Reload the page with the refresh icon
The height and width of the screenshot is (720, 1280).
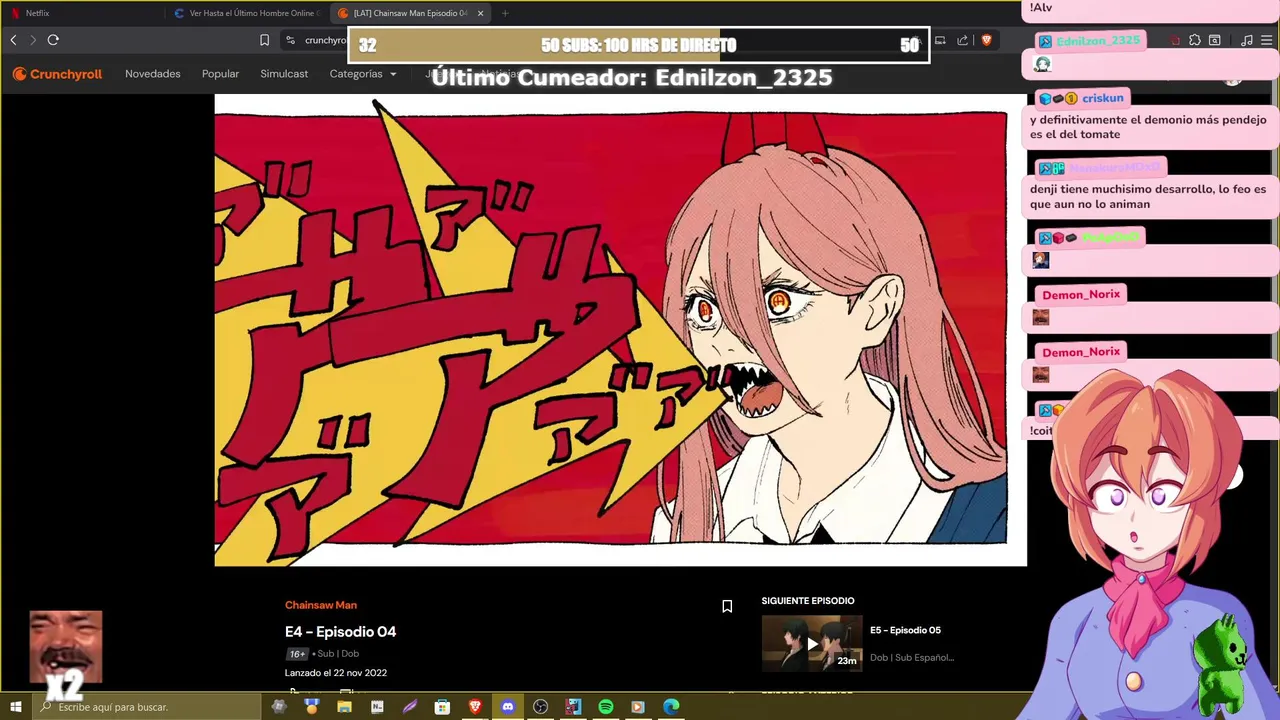(x=53, y=40)
